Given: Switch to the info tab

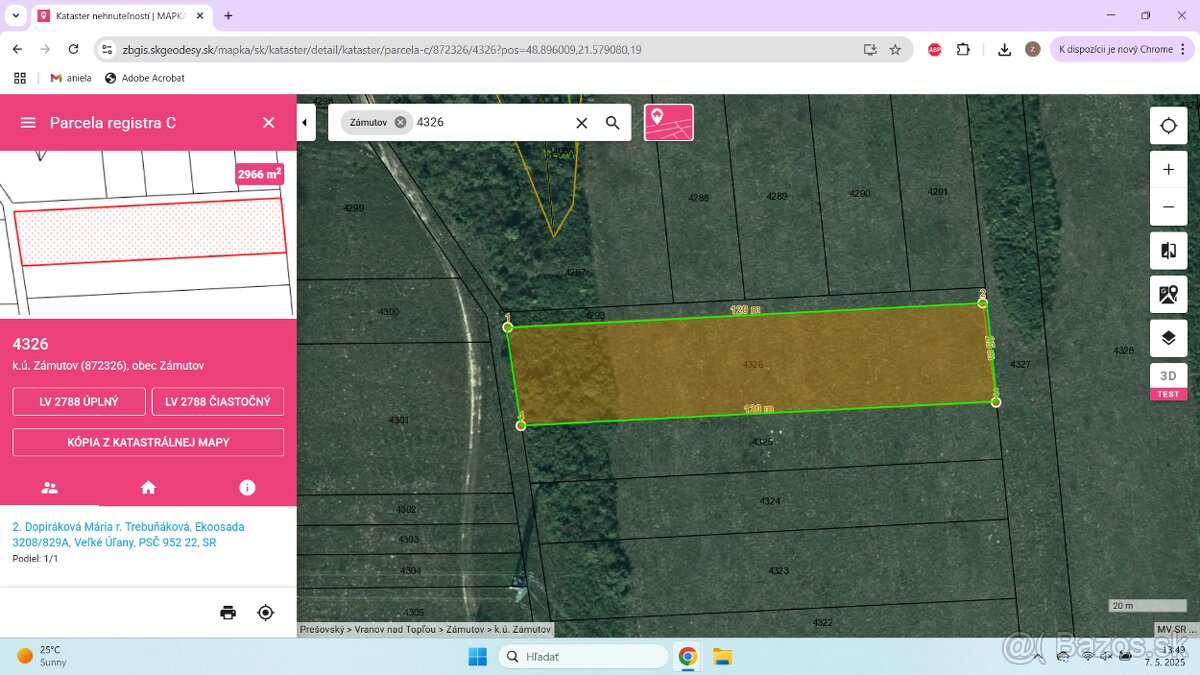Looking at the screenshot, I should point(247,488).
